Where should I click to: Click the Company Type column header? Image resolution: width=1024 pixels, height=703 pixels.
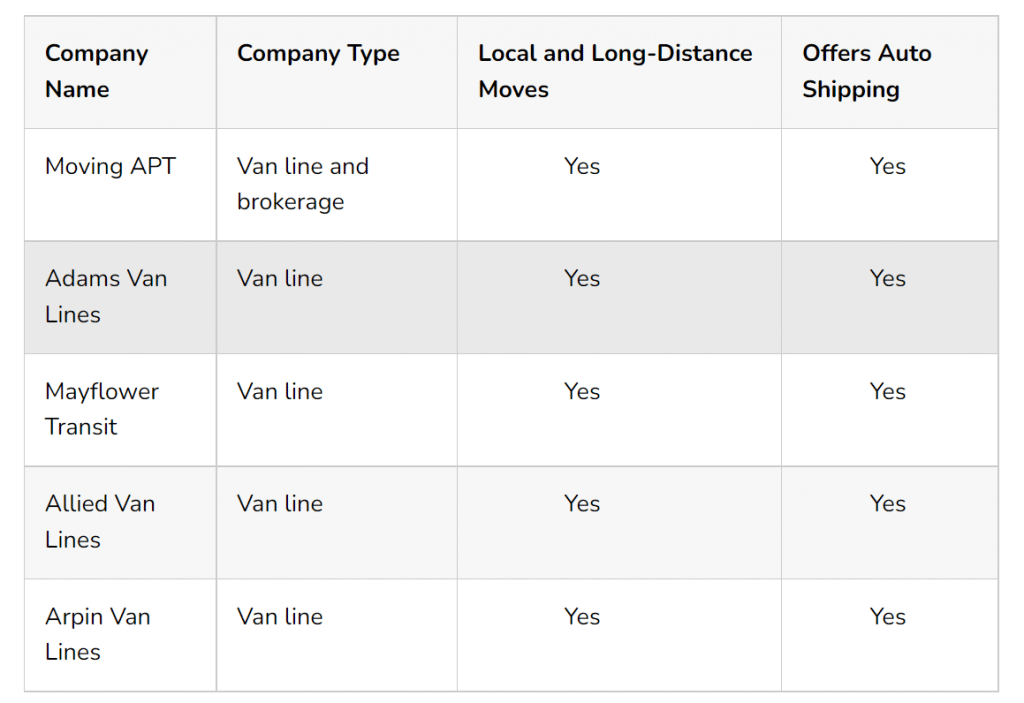(x=336, y=72)
